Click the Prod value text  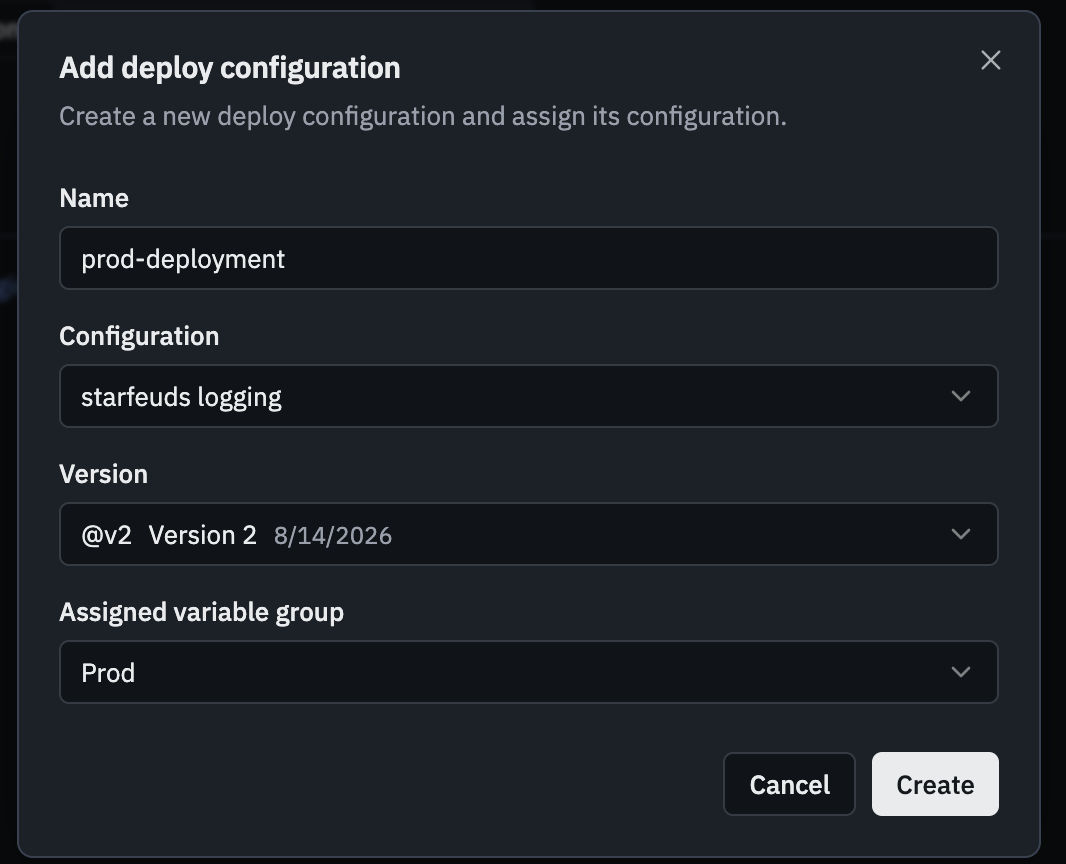(108, 673)
